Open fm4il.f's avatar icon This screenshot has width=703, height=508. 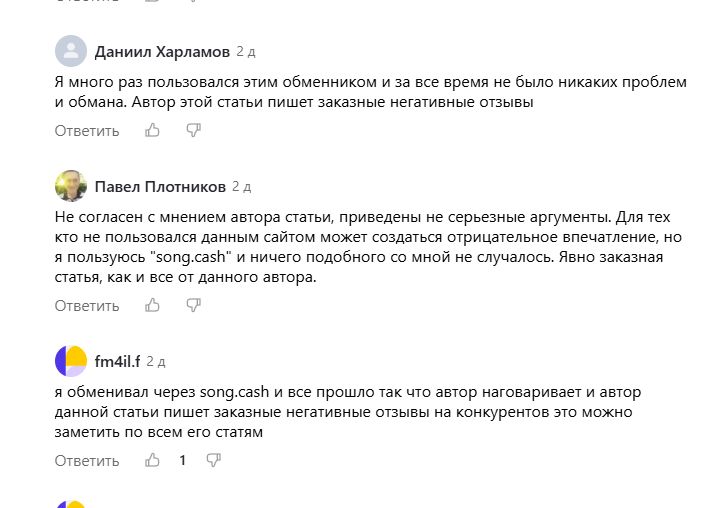(x=70, y=360)
